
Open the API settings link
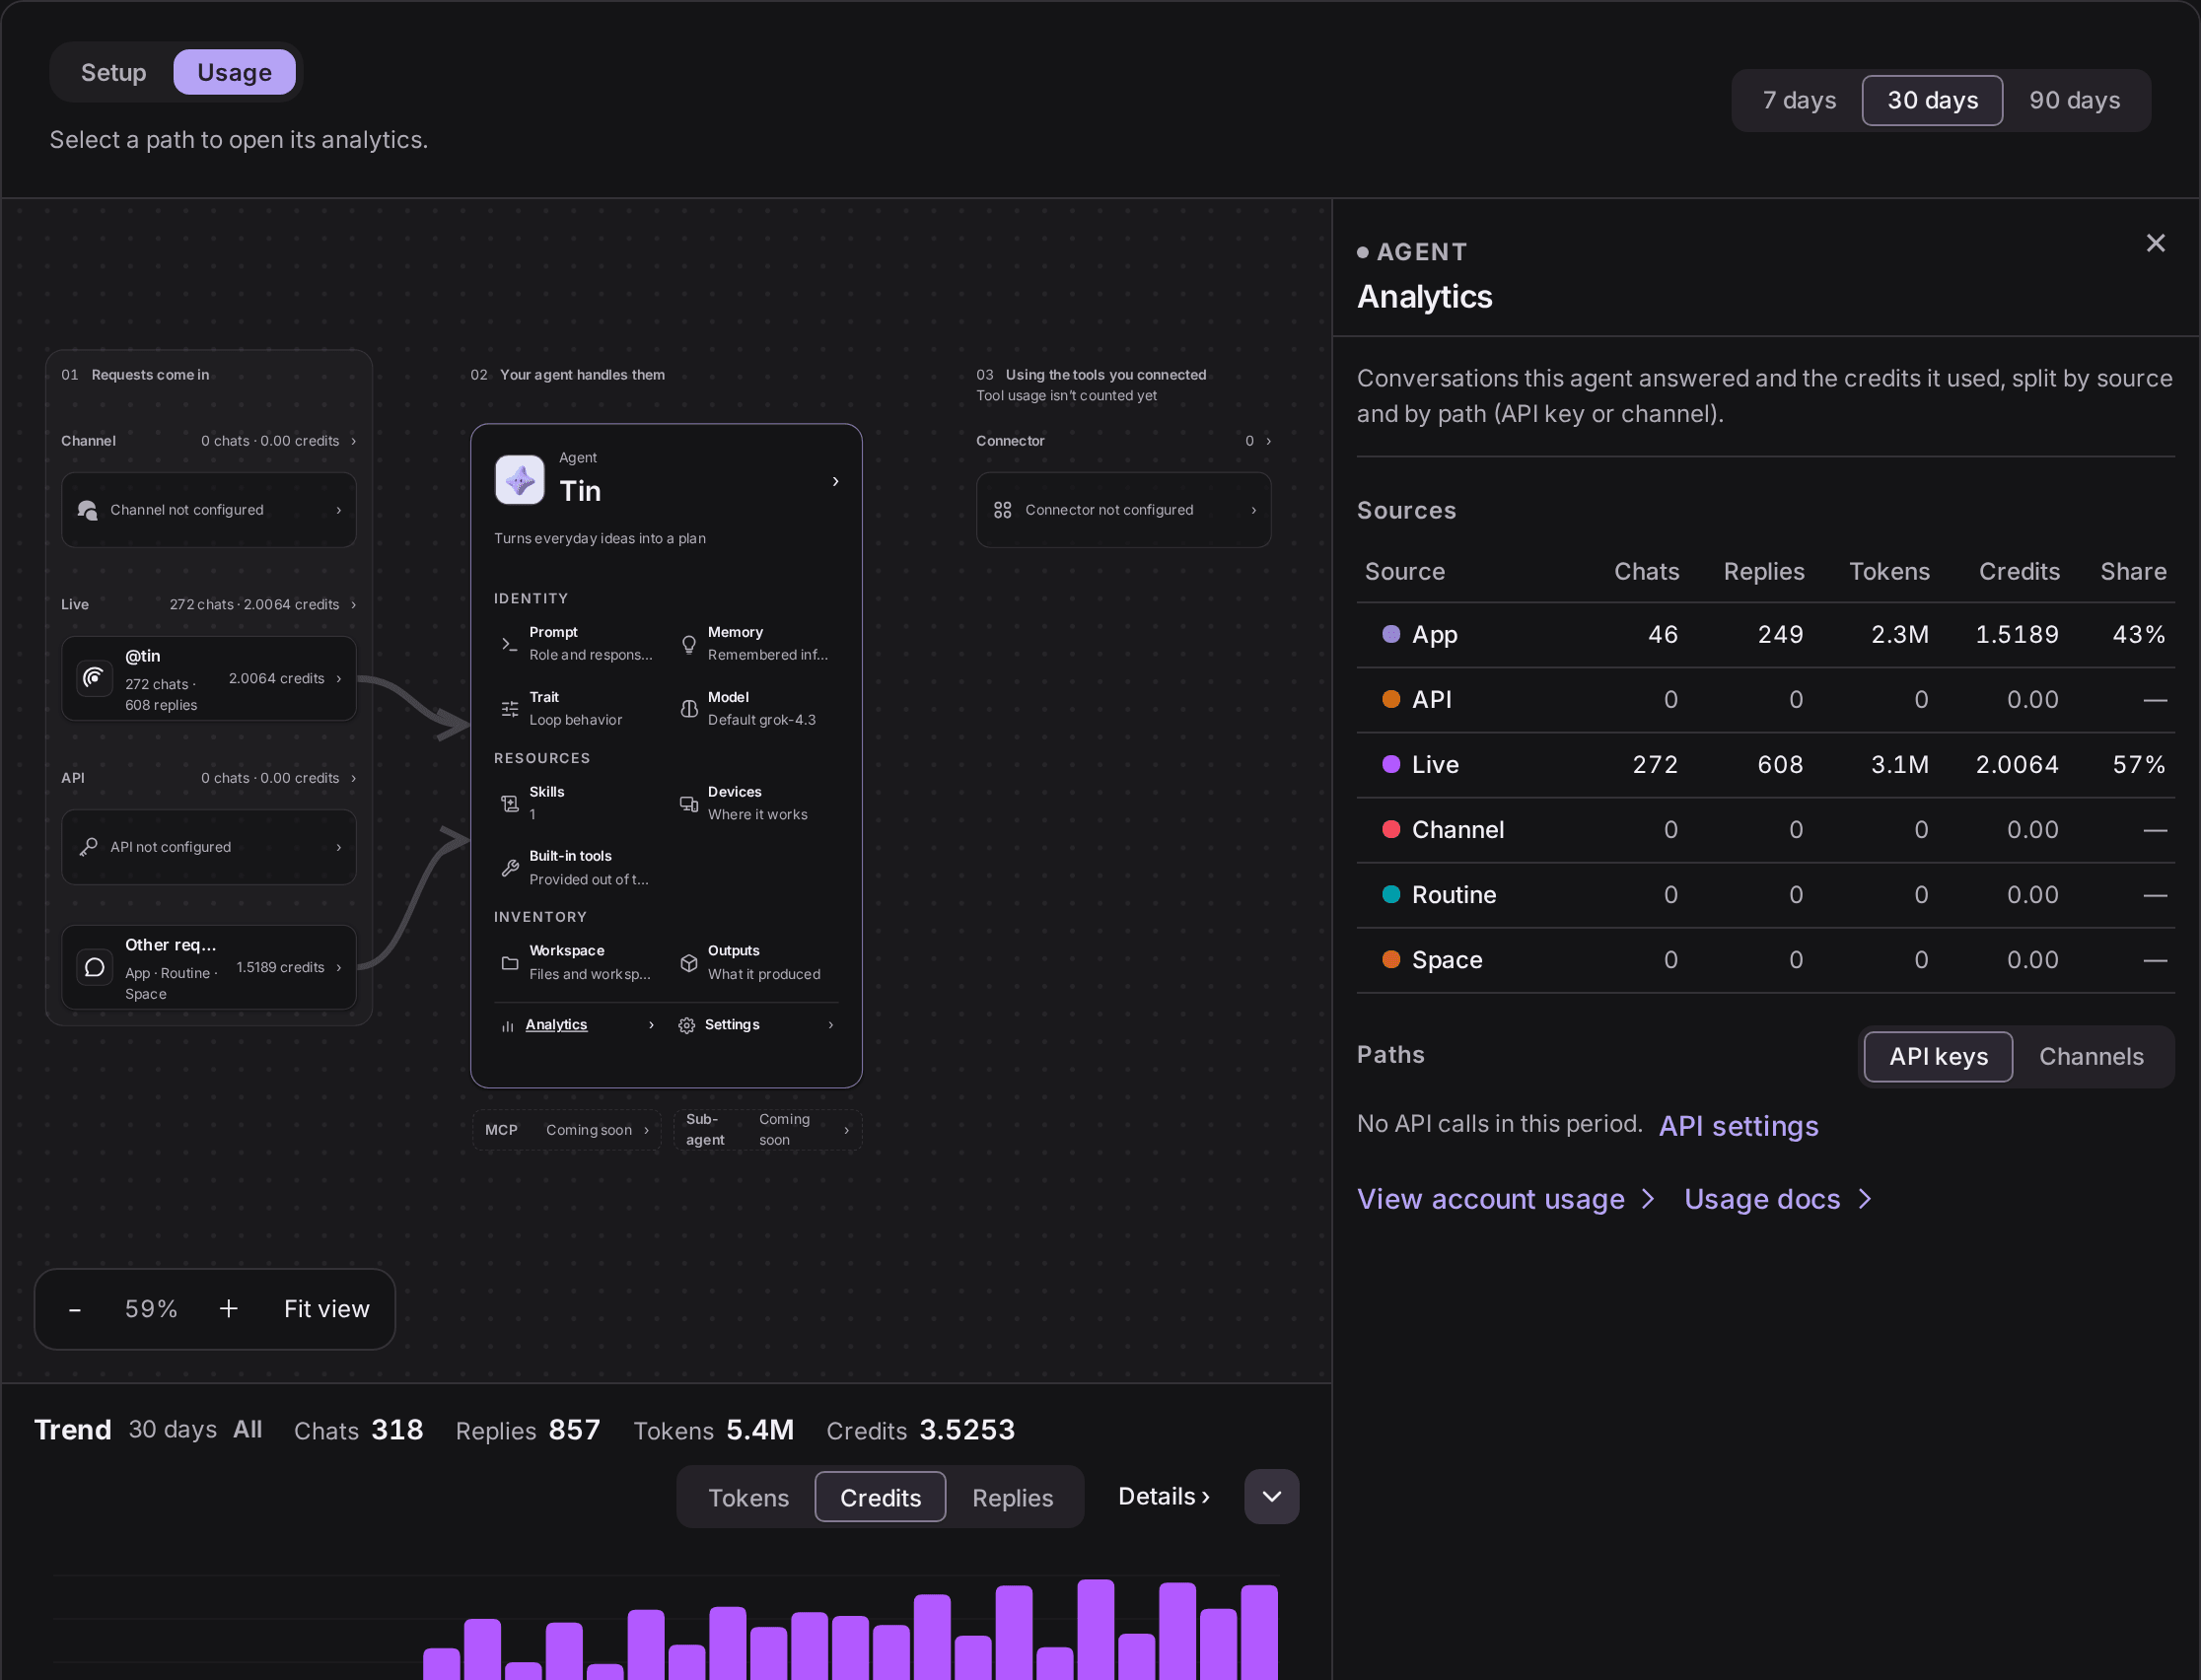[1738, 1126]
